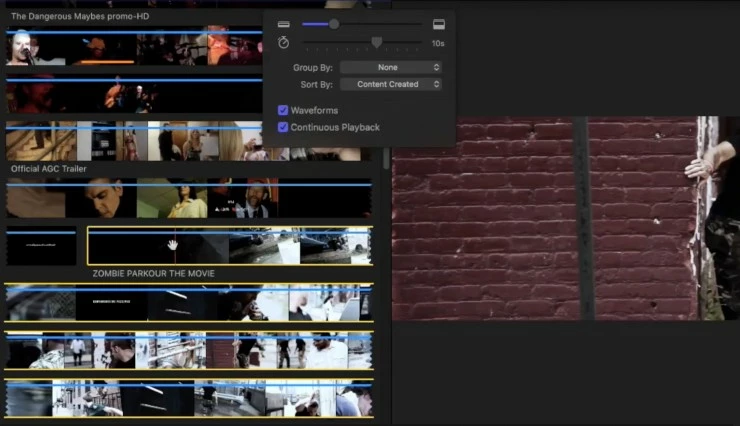740x426 pixels.
Task: Select the singer filmstrip of Dangerous Maybes
Action: [x=134, y=46]
